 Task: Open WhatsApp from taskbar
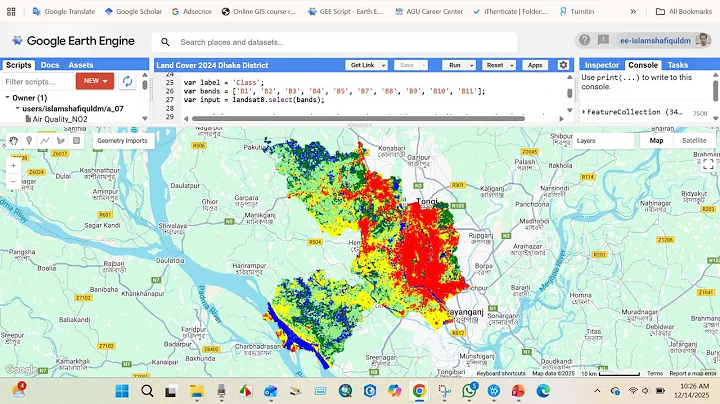tap(469, 391)
